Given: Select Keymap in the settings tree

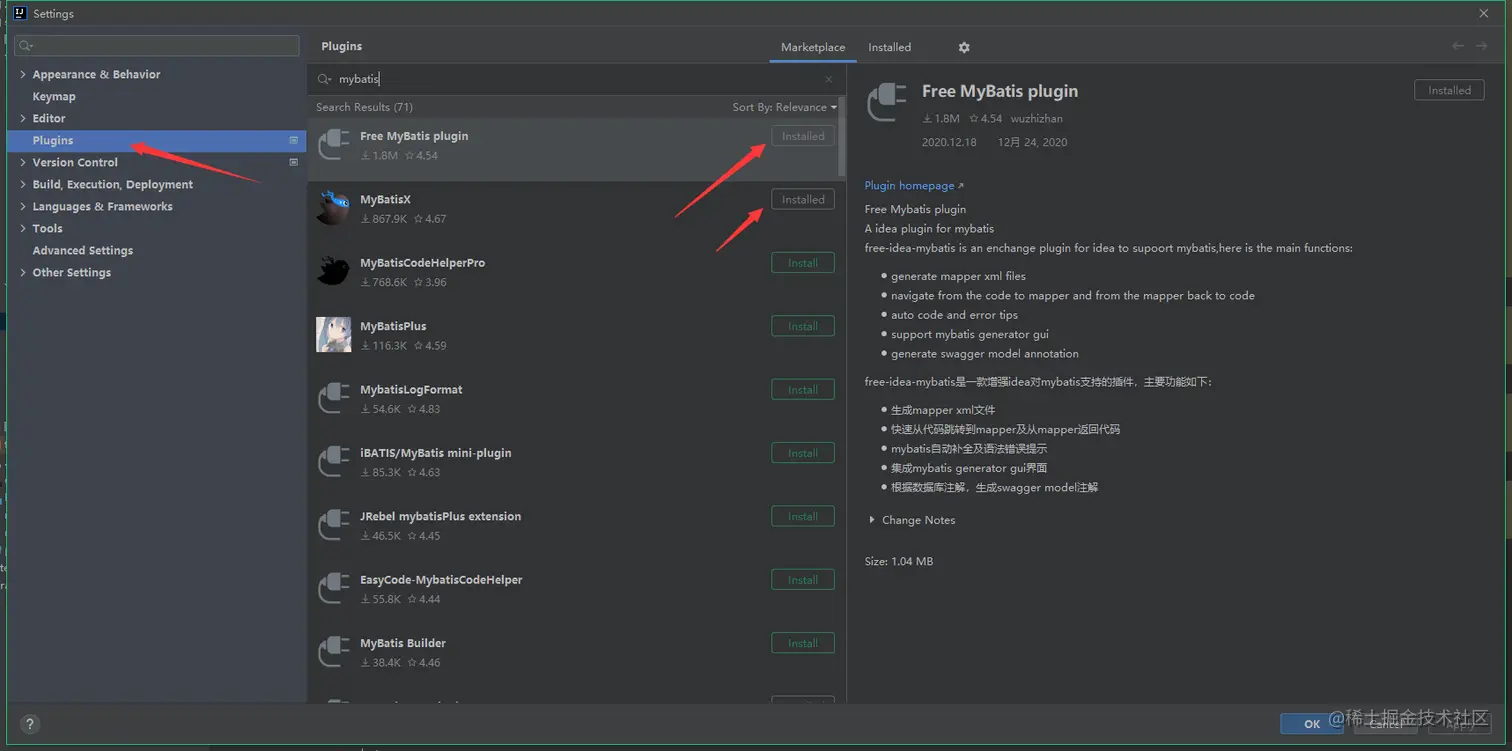Looking at the screenshot, I should 54,97.
